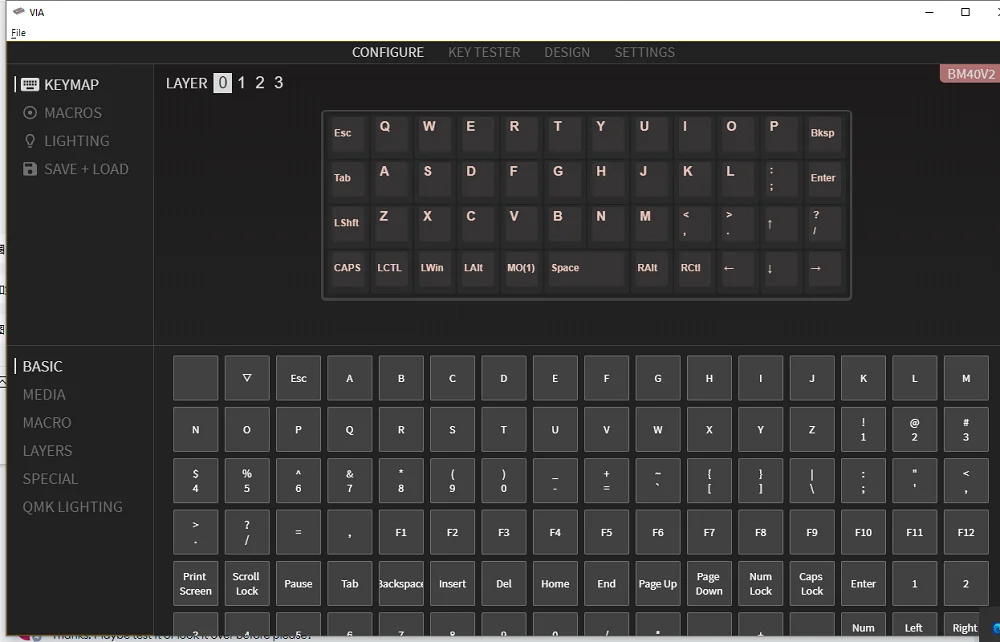Switch to the Configure tab

click(x=388, y=52)
